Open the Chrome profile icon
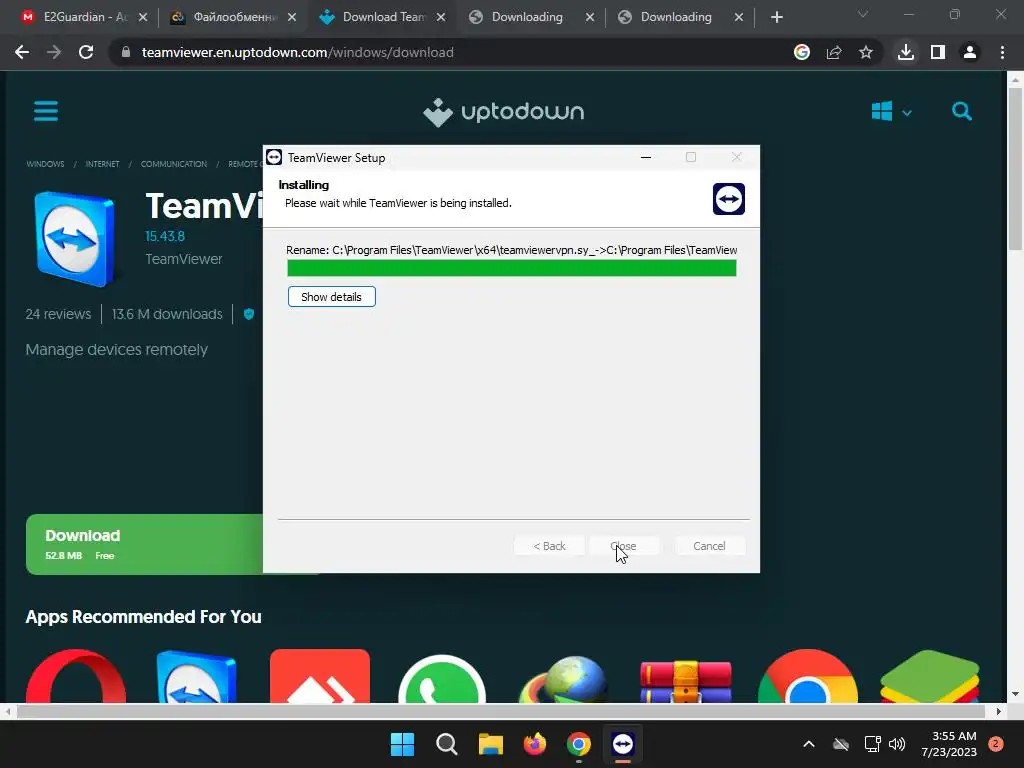The height and width of the screenshot is (768, 1024). tap(970, 52)
